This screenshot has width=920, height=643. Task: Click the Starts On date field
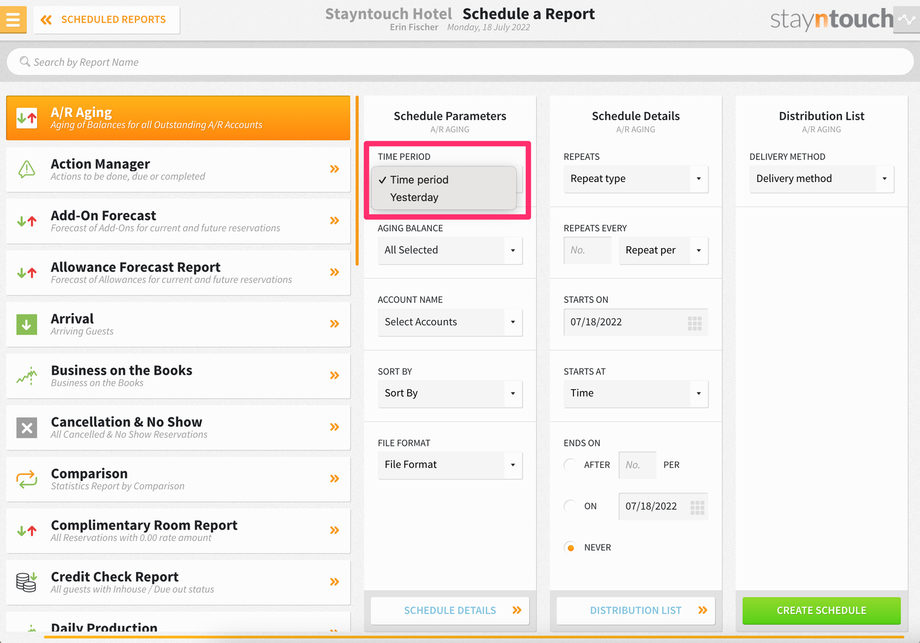636,322
